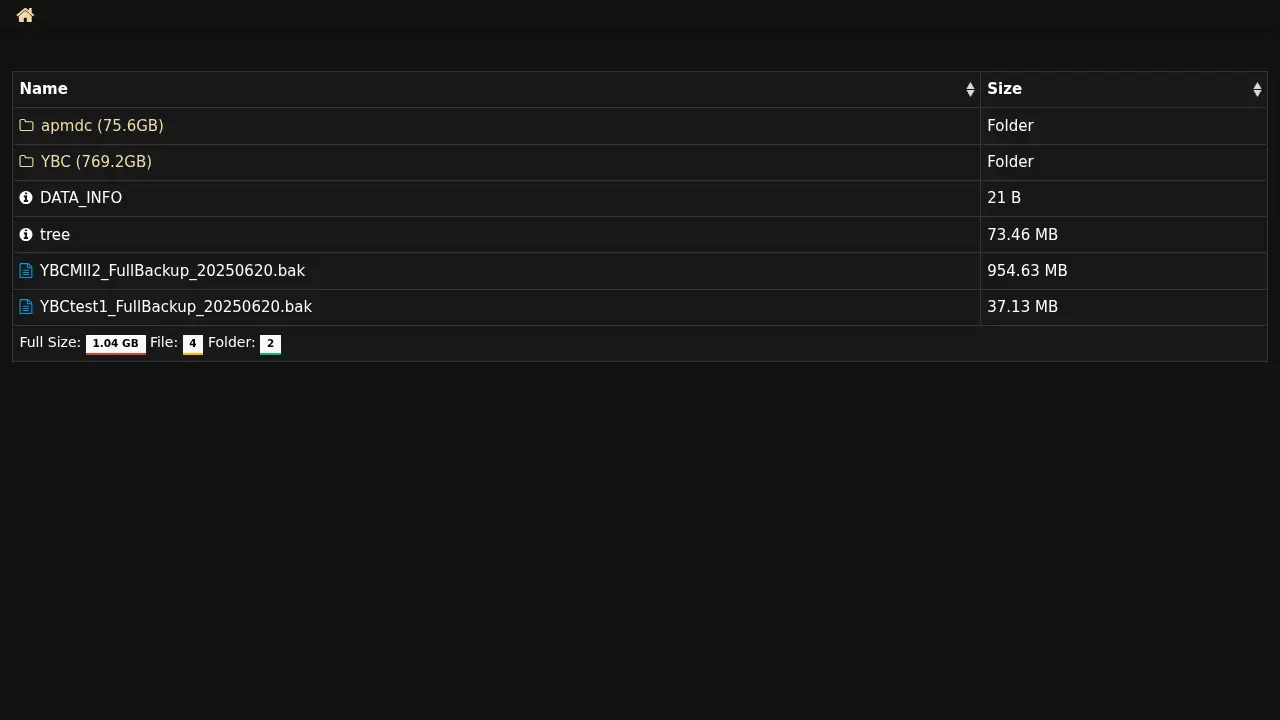Open the DATA_INFO file
Screen dimensions: 1280x720
tap(81, 198)
